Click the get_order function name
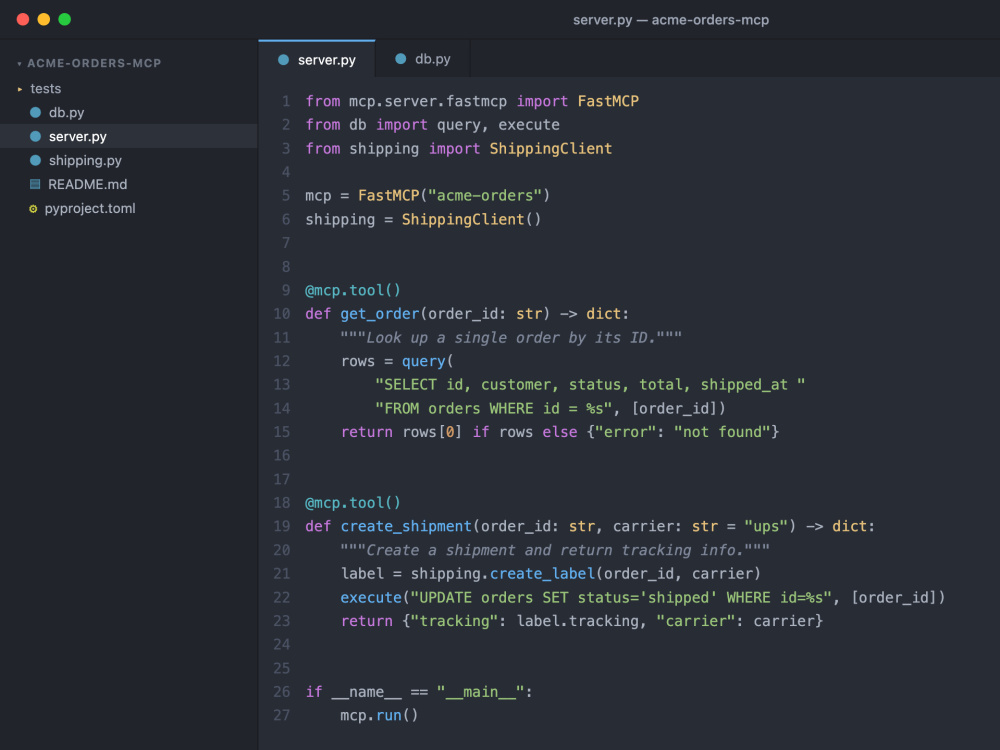 (379, 314)
